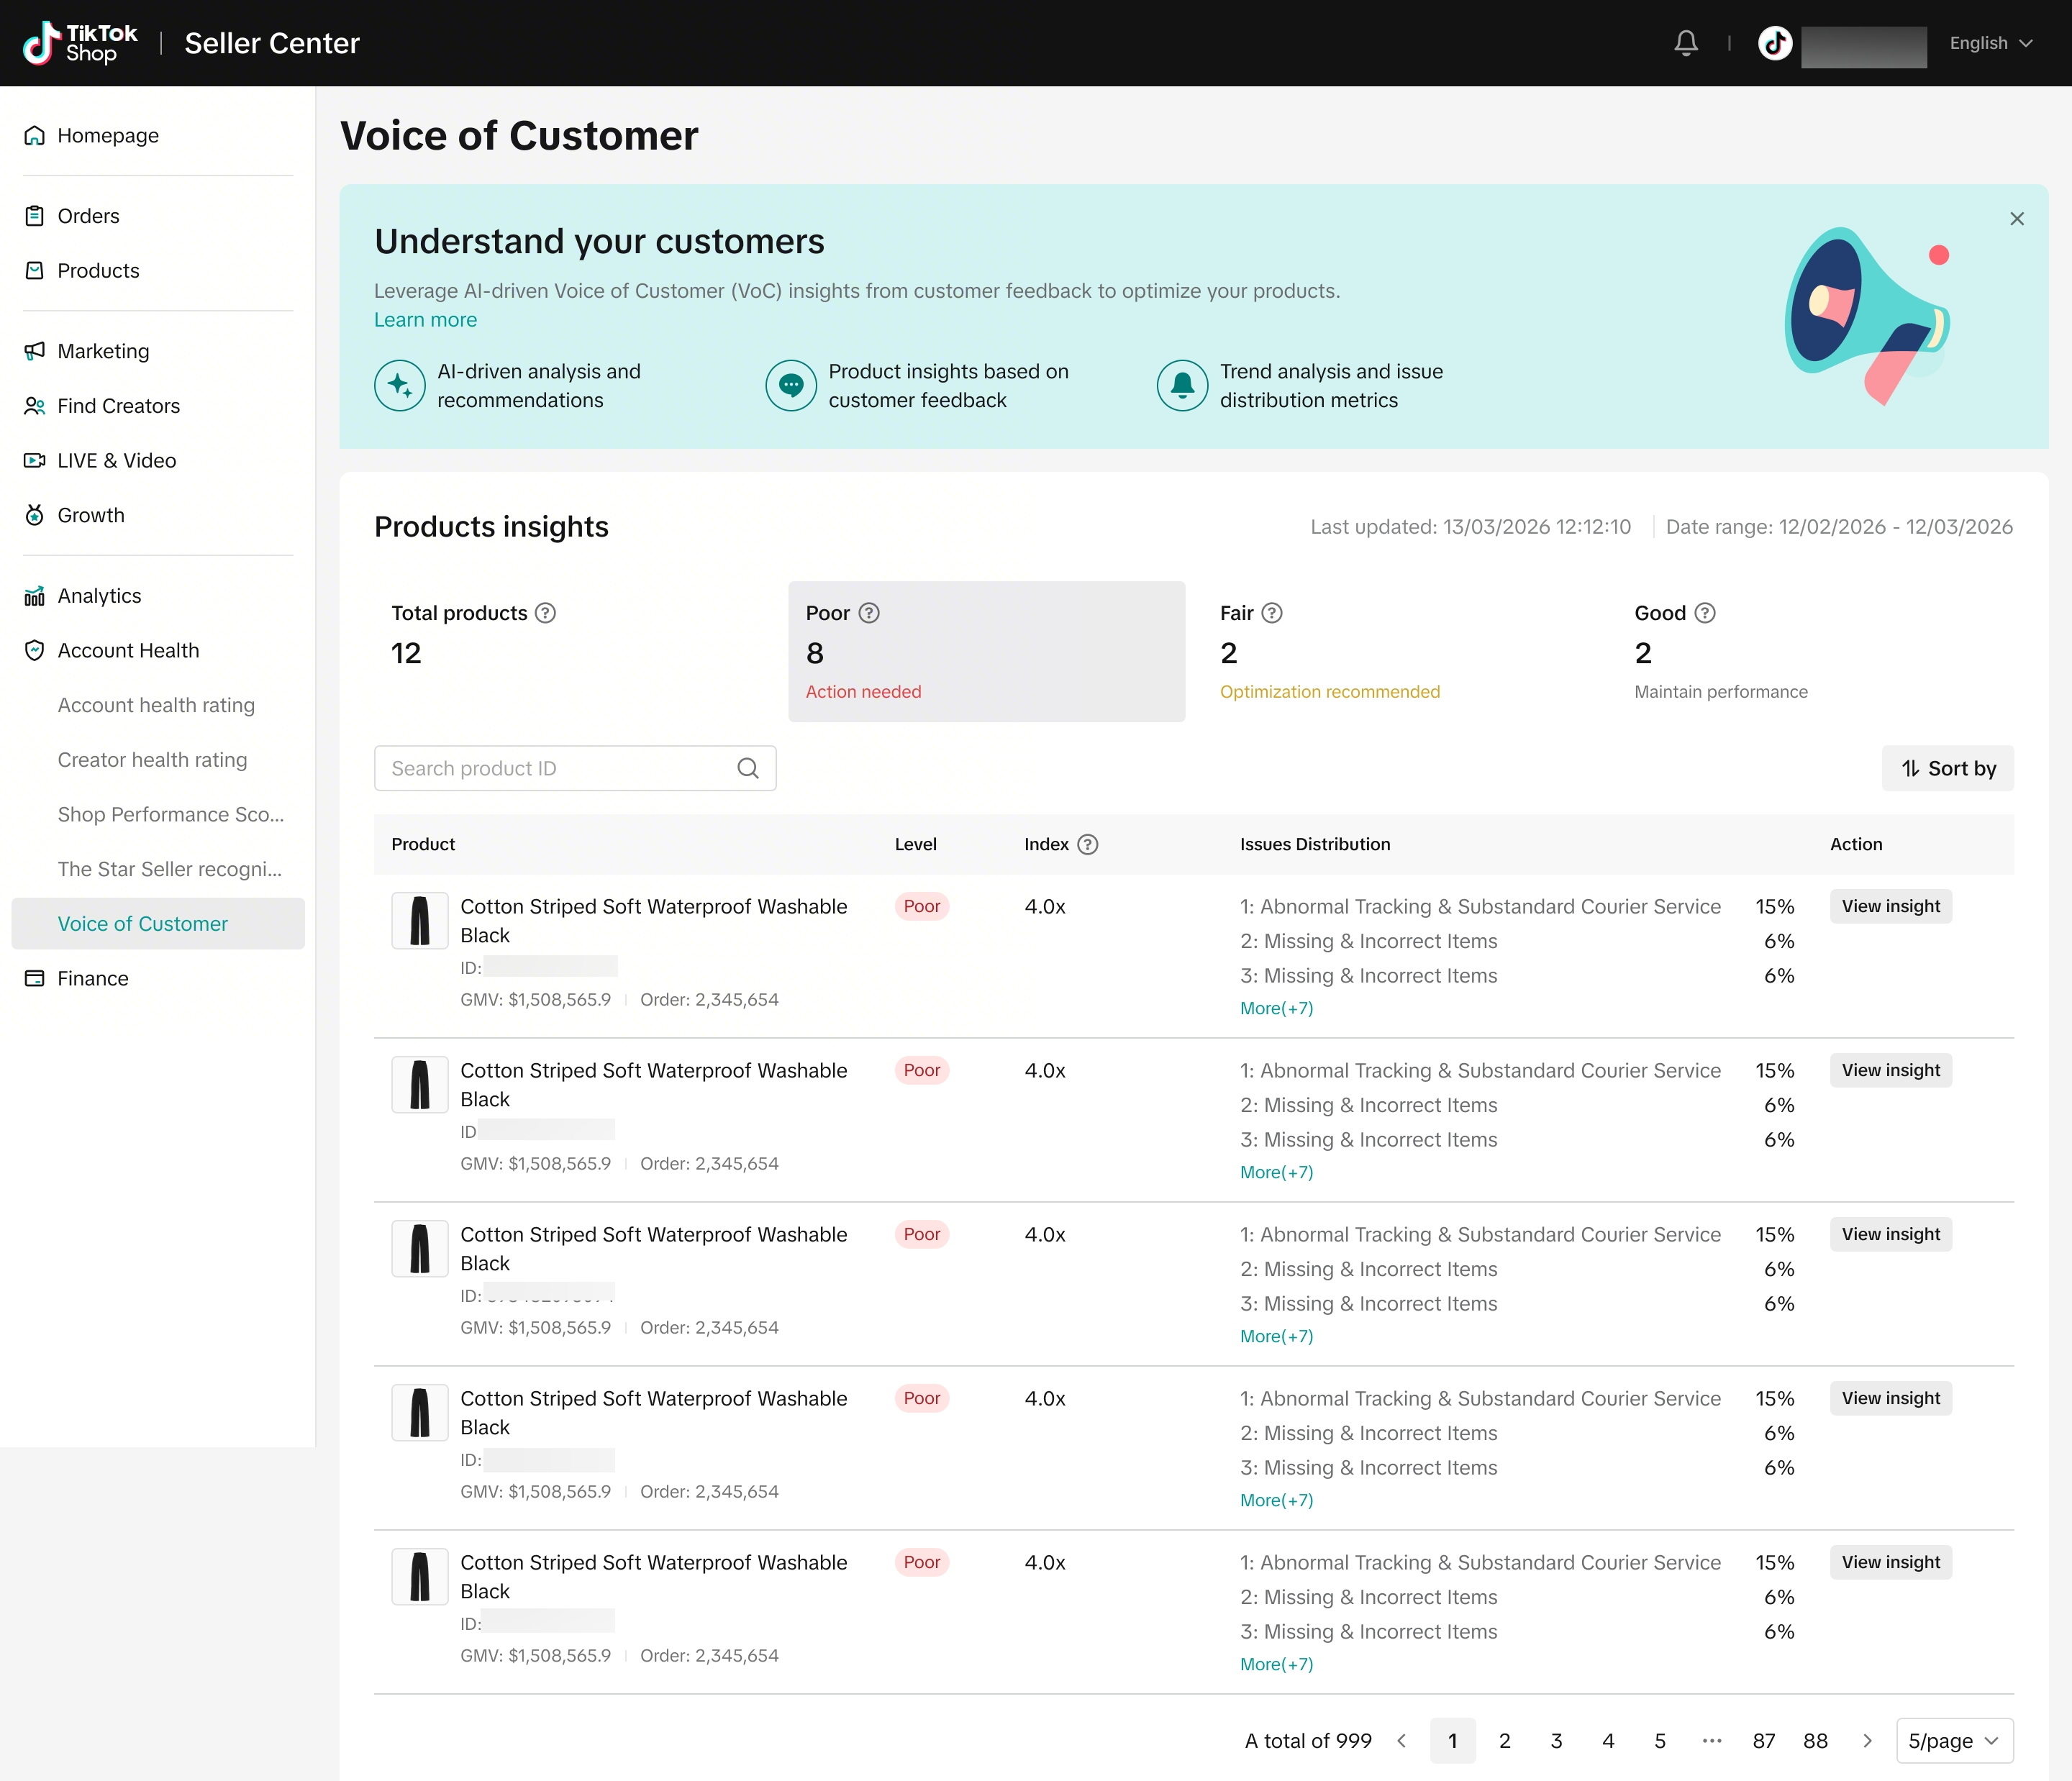Click the second product's pants thumbnail
Image resolution: width=2072 pixels, height=1781 pixels.
(x=420, y=1085)
